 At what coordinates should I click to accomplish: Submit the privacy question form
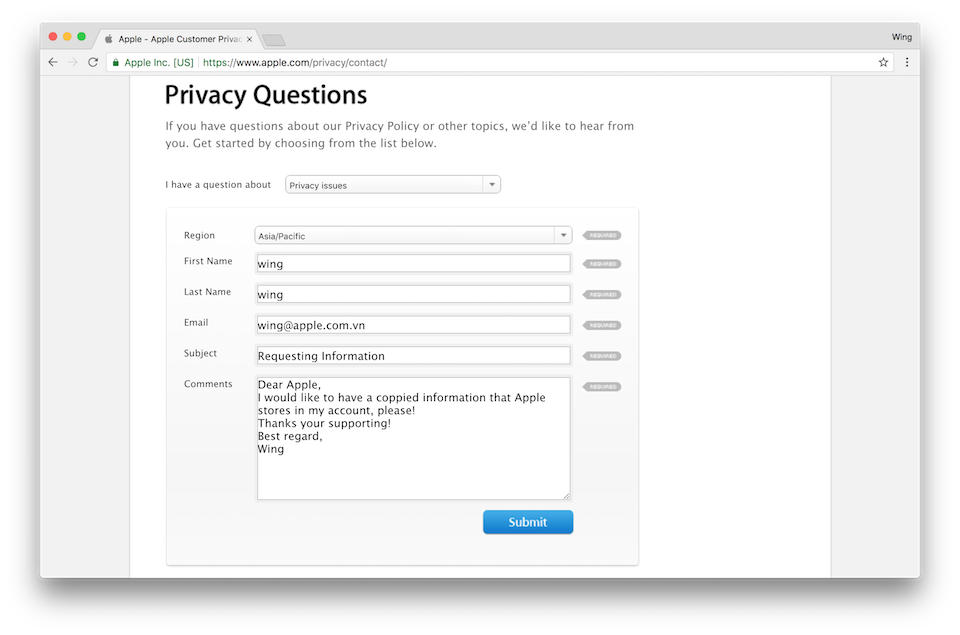528,522
